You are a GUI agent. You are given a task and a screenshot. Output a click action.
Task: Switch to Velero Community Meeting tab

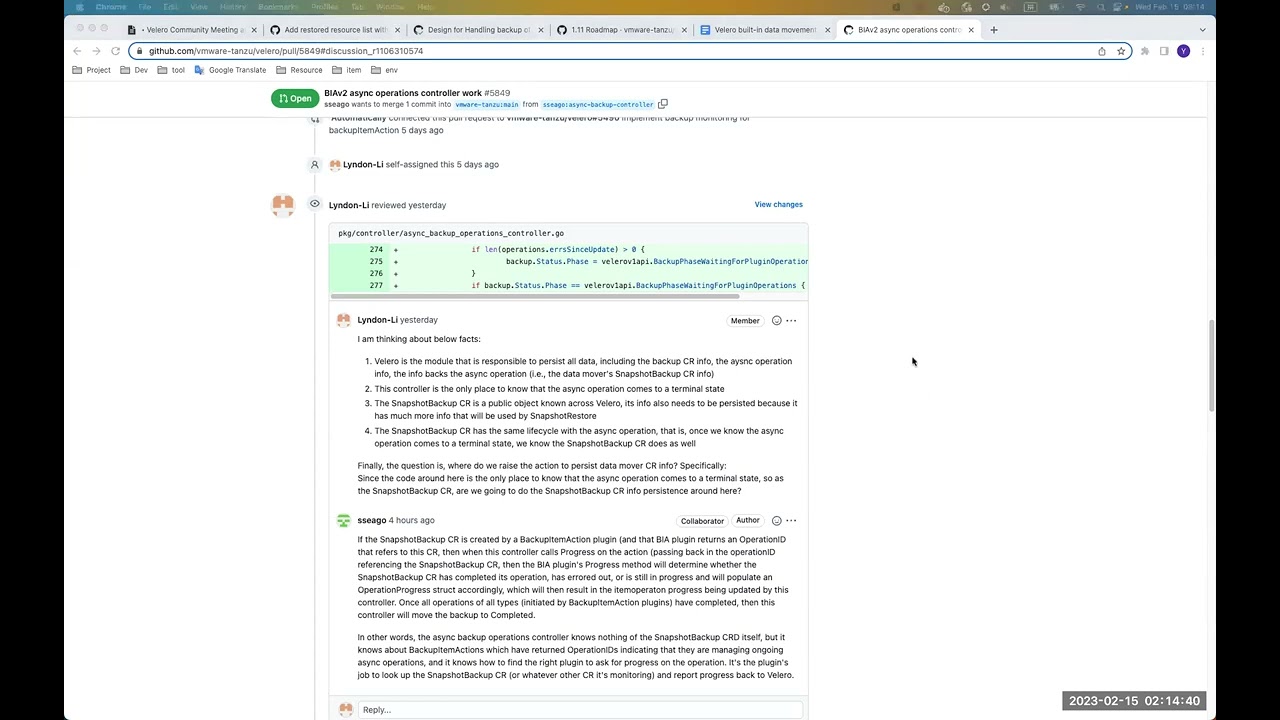[x=192, y=30]
